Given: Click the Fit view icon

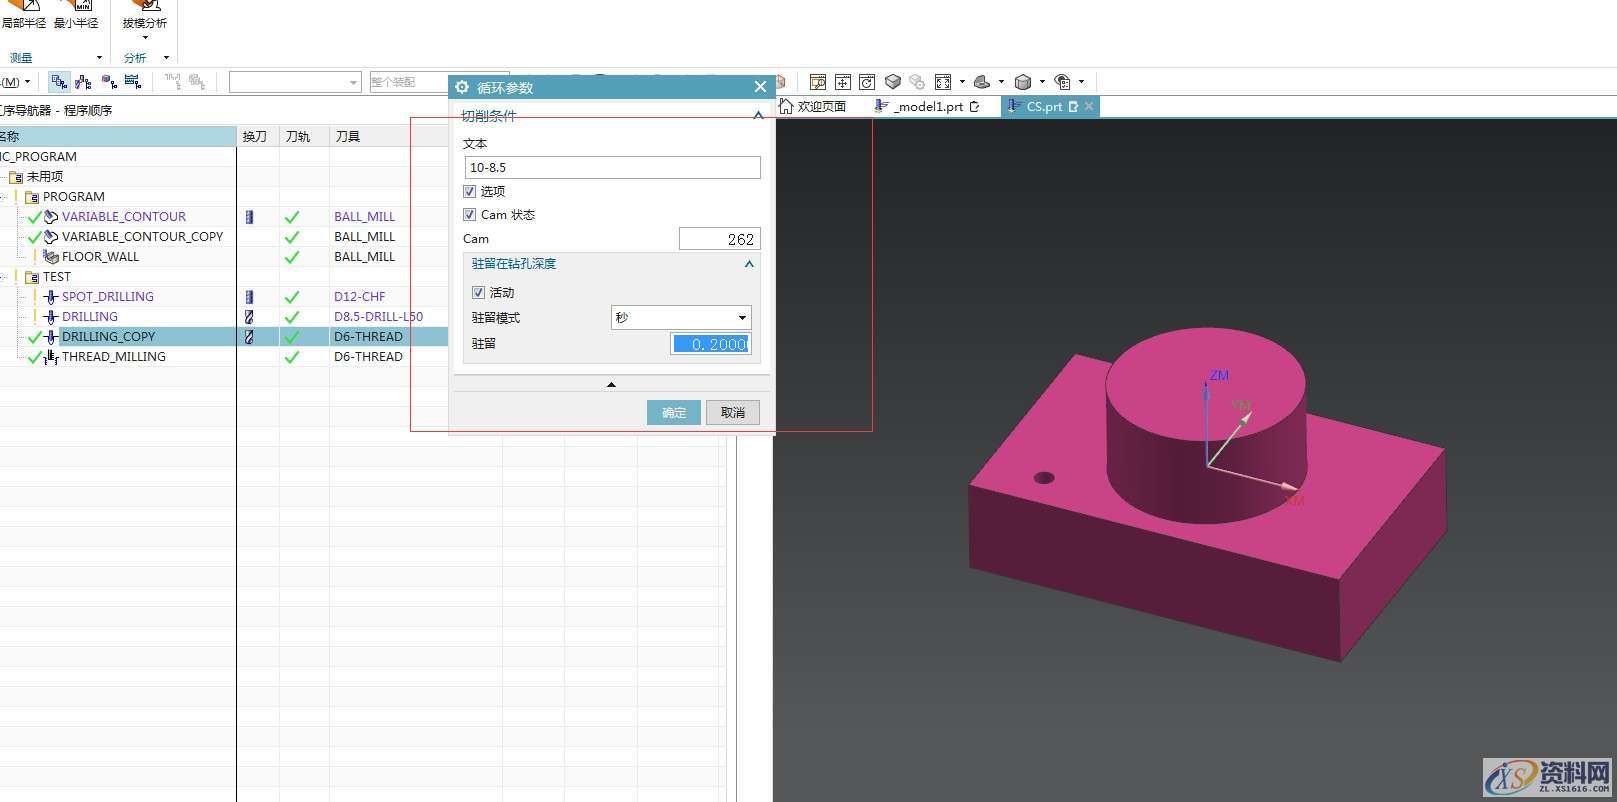Looking at the screenshot, I should point(943,82).
